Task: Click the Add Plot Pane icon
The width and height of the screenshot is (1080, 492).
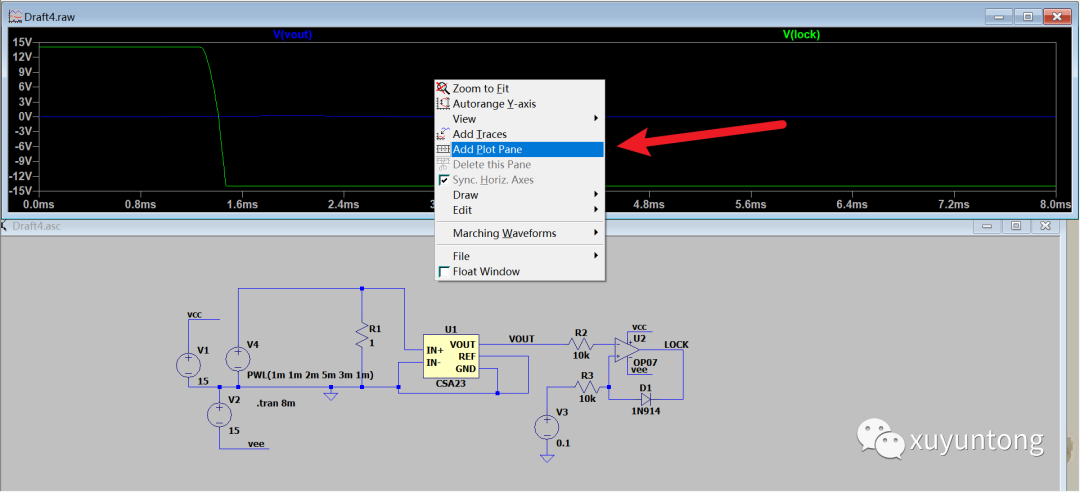Action: (444, 149)
